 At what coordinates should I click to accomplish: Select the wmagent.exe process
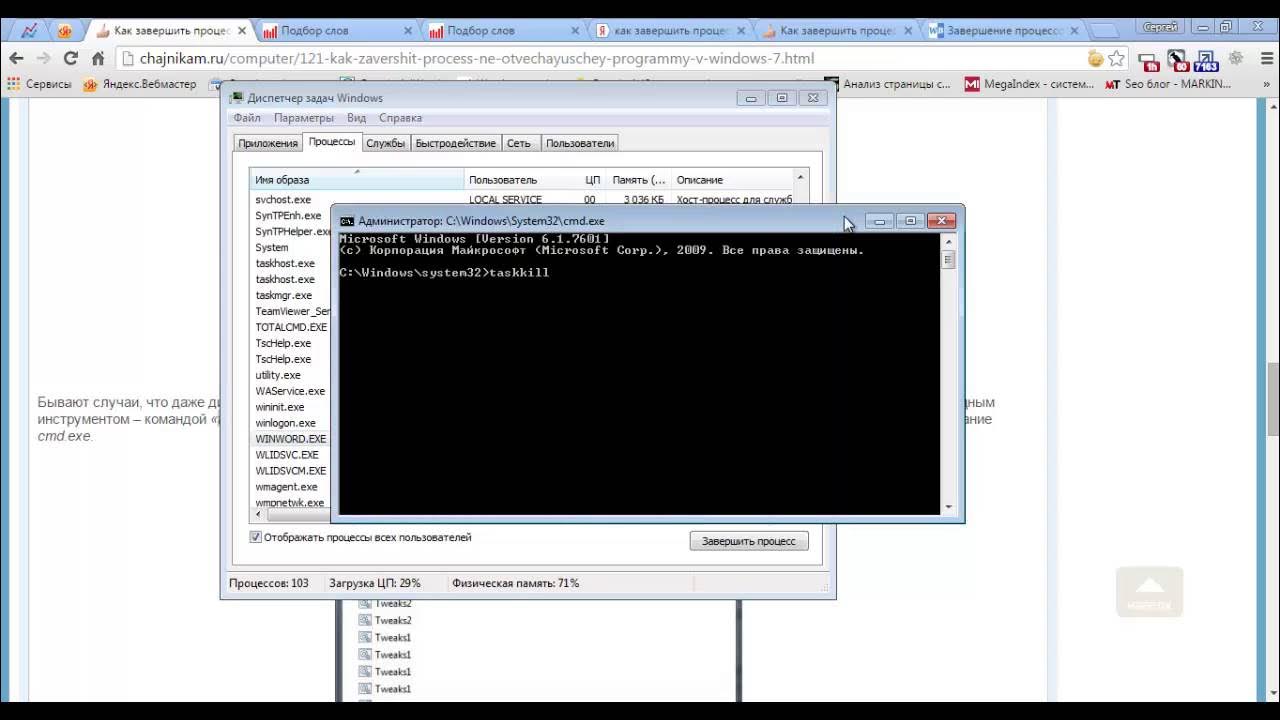286,488
